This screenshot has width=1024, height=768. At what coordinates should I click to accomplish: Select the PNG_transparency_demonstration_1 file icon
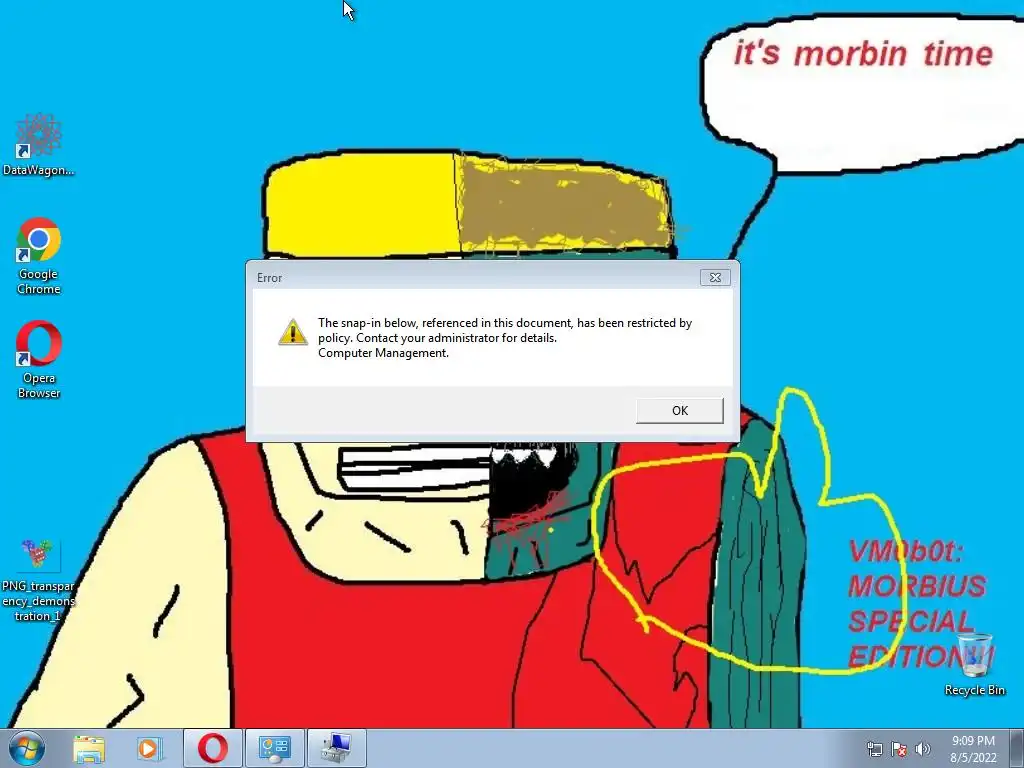pyautogui.click(x=39, y=581)
